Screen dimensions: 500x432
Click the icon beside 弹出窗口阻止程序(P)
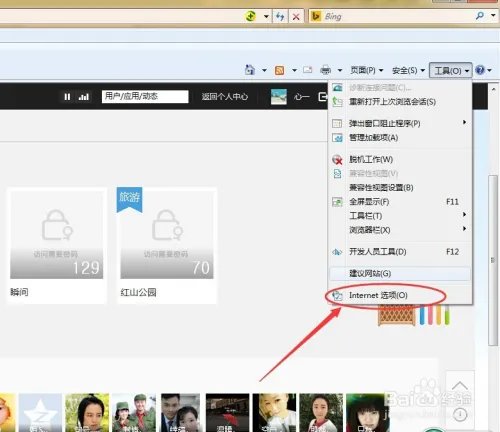tap(337, 123)
